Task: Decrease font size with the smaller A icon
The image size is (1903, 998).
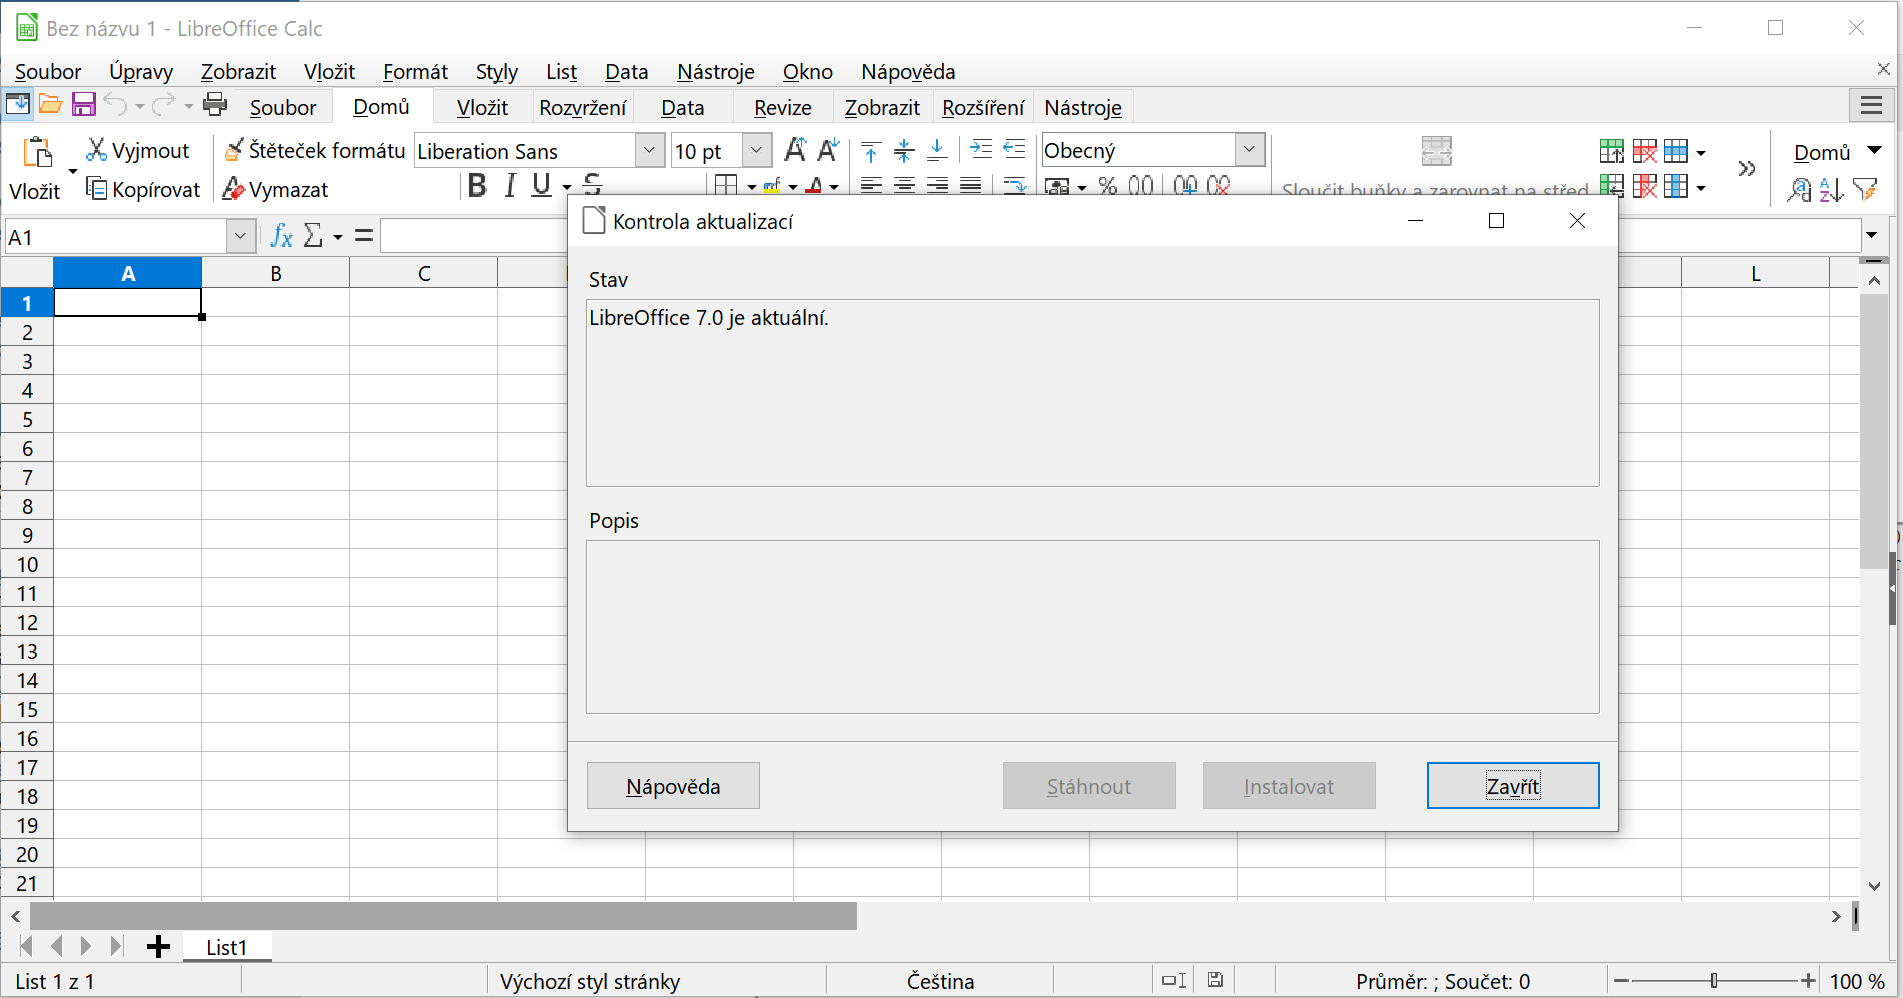Action: pos(828,150)
